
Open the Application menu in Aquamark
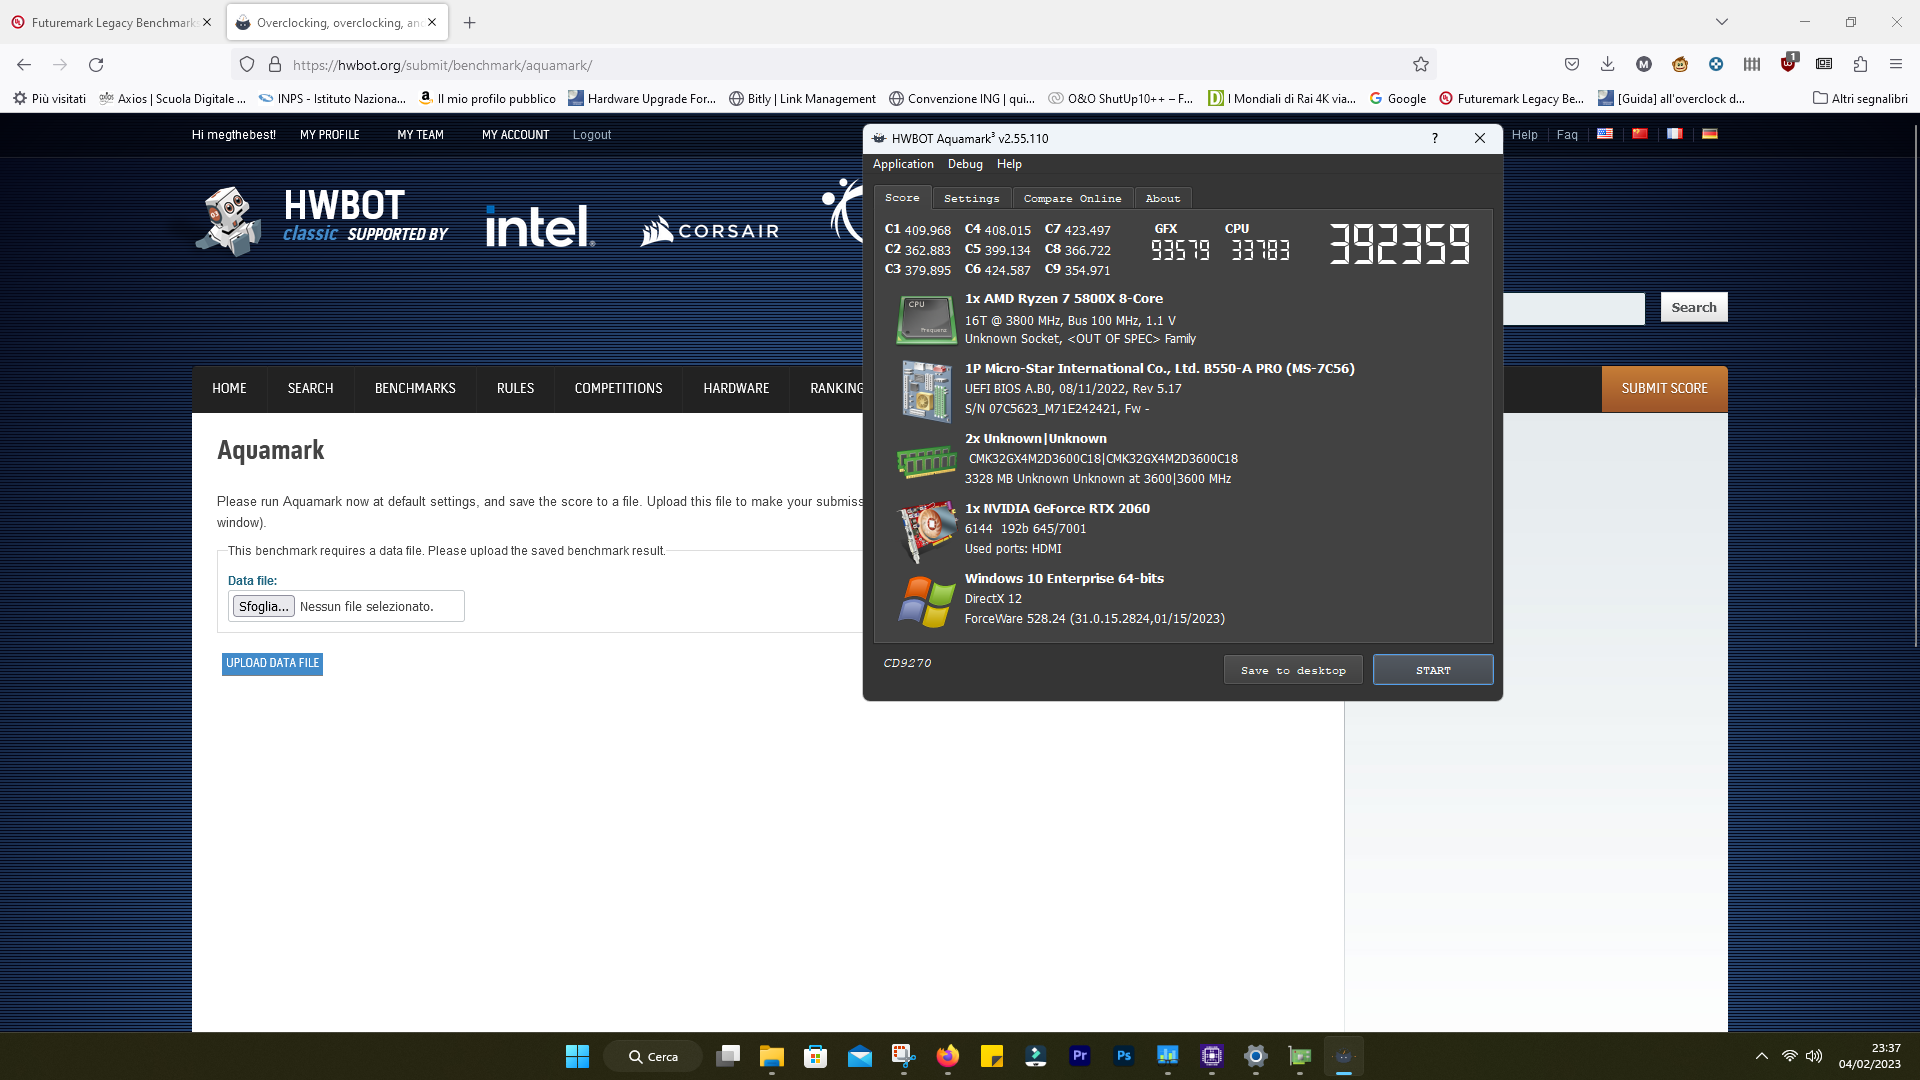903,164
